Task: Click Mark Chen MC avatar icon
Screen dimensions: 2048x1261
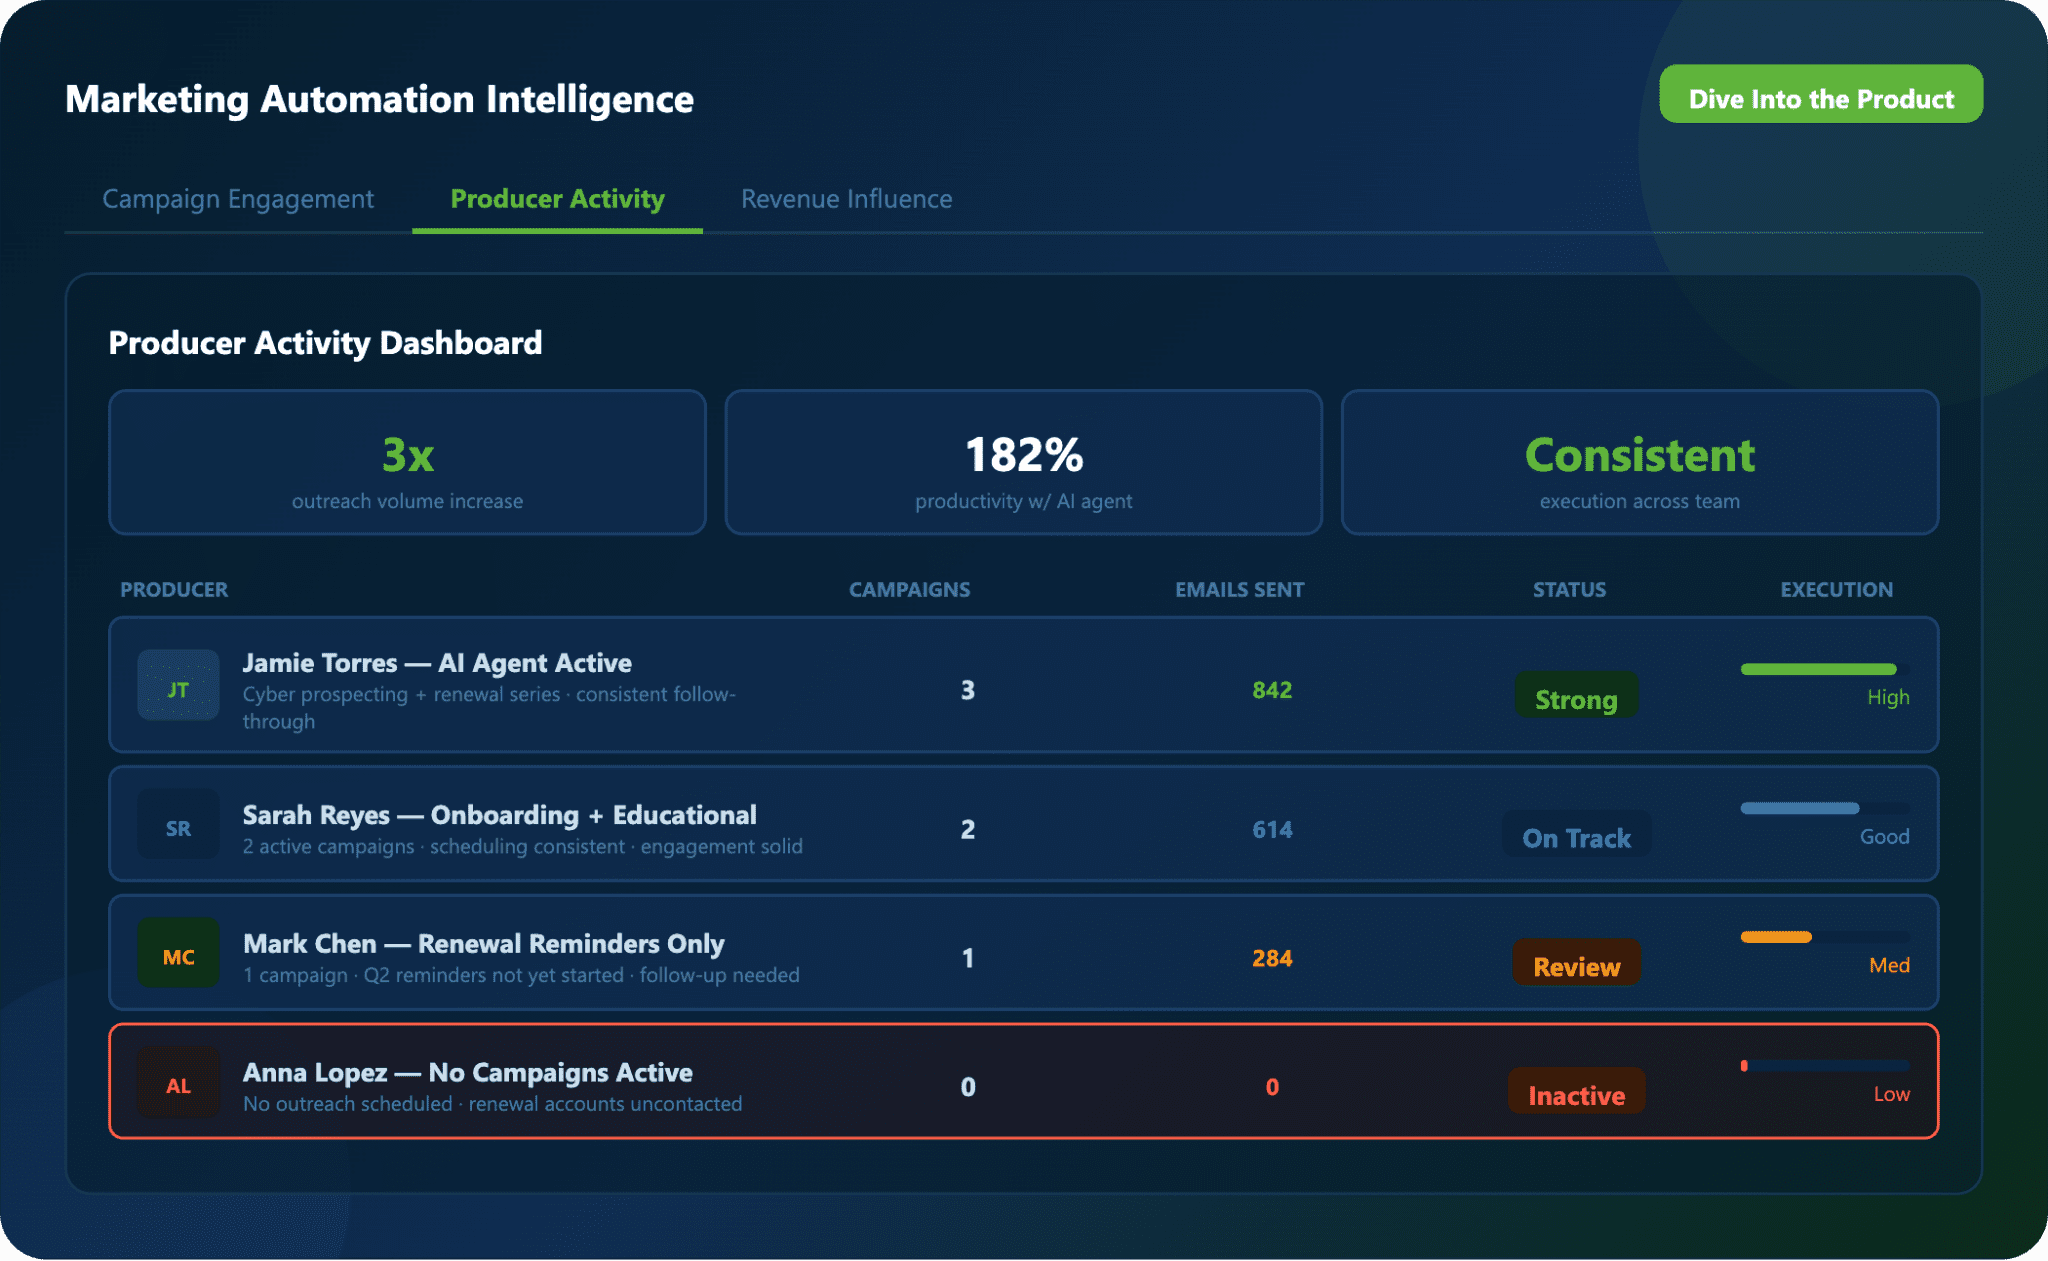Action: click(178, 954)
